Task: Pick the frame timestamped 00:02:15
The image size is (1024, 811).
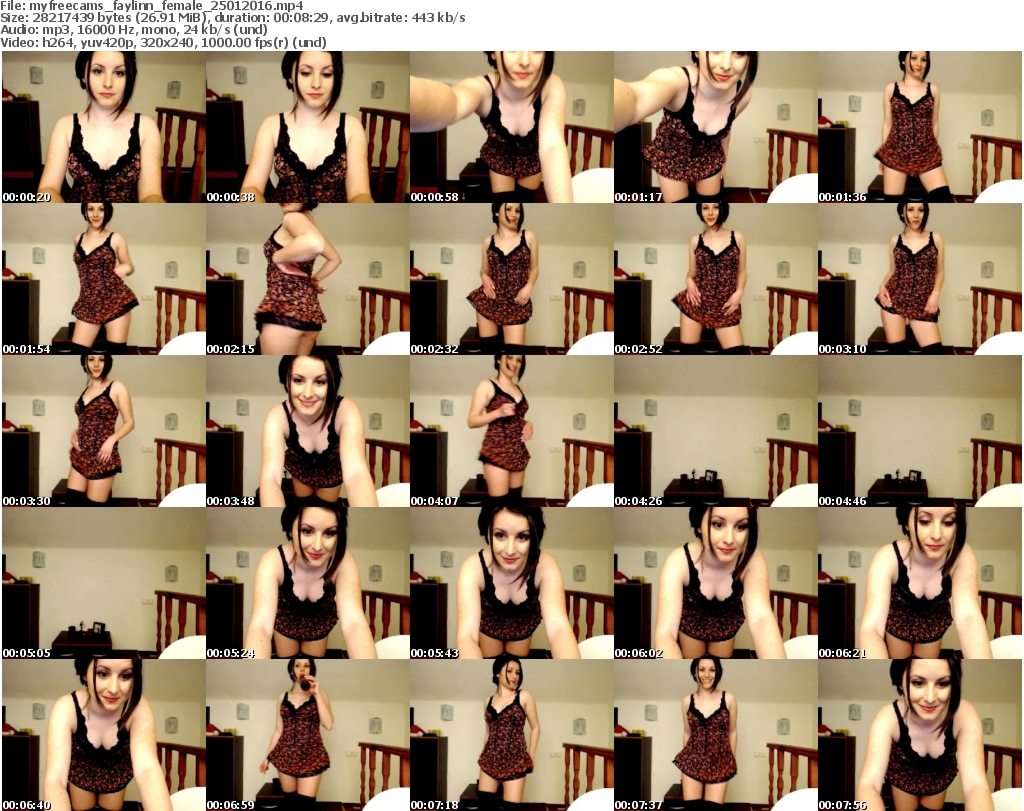Action: click(308, 279)
